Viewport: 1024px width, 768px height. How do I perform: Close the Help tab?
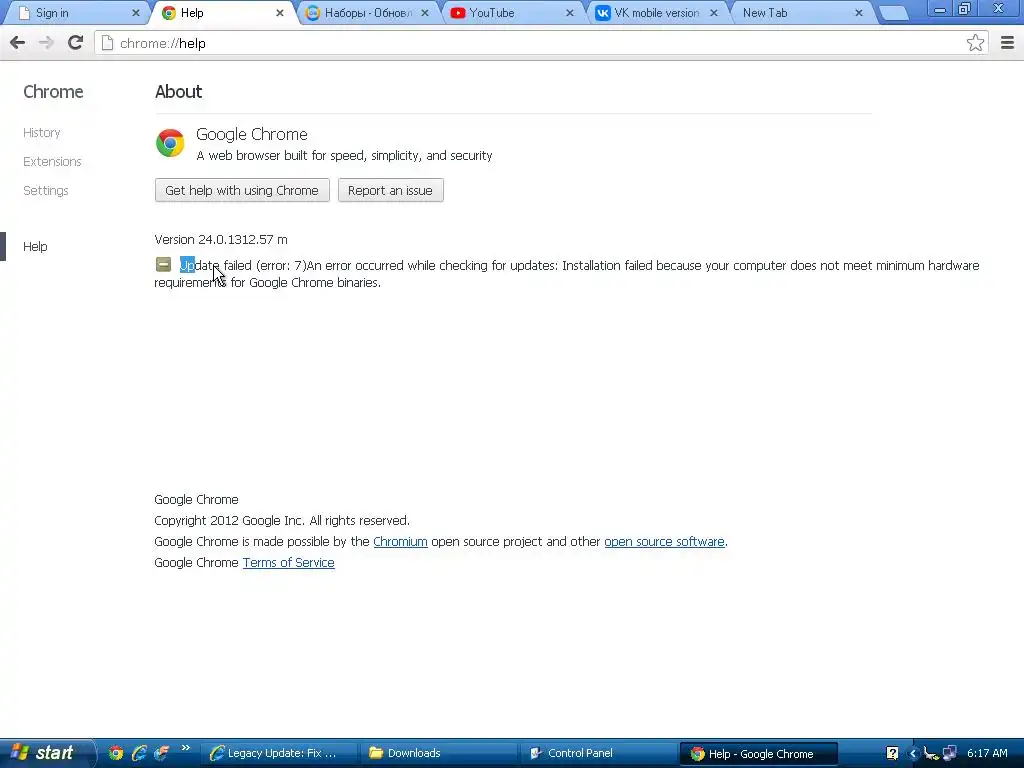[x=280, y=13]
